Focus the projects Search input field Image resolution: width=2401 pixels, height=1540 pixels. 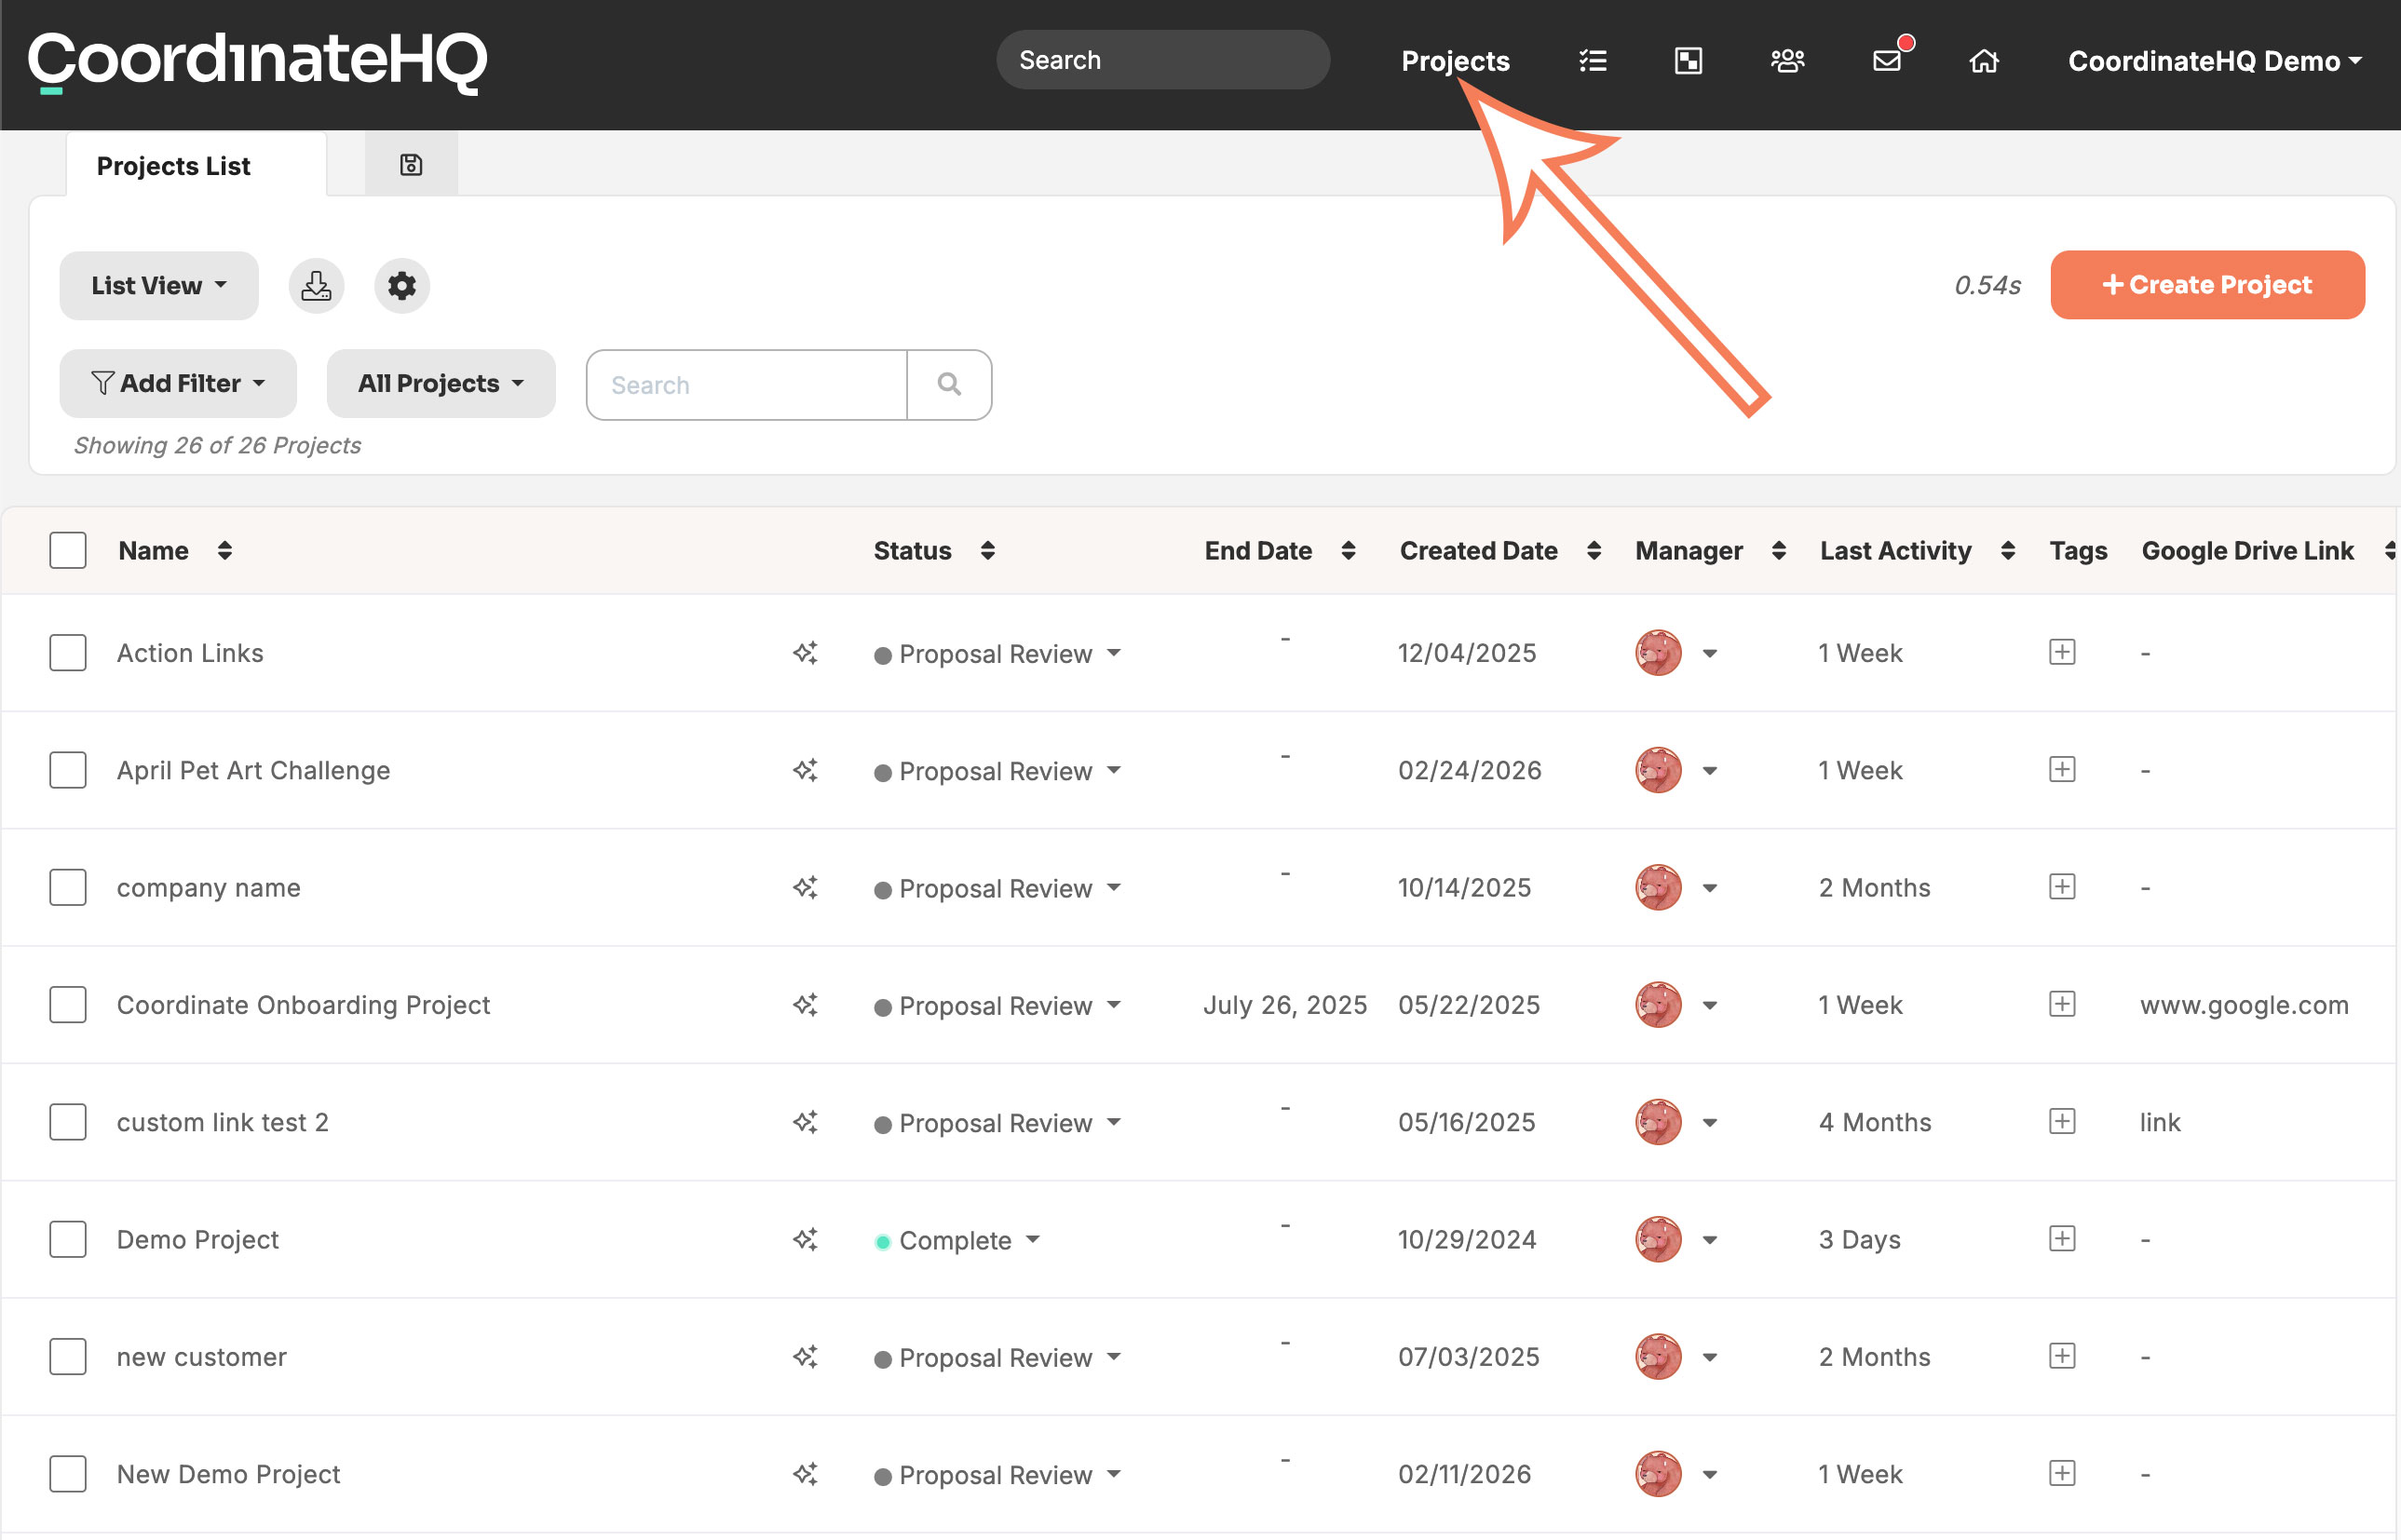747,385
